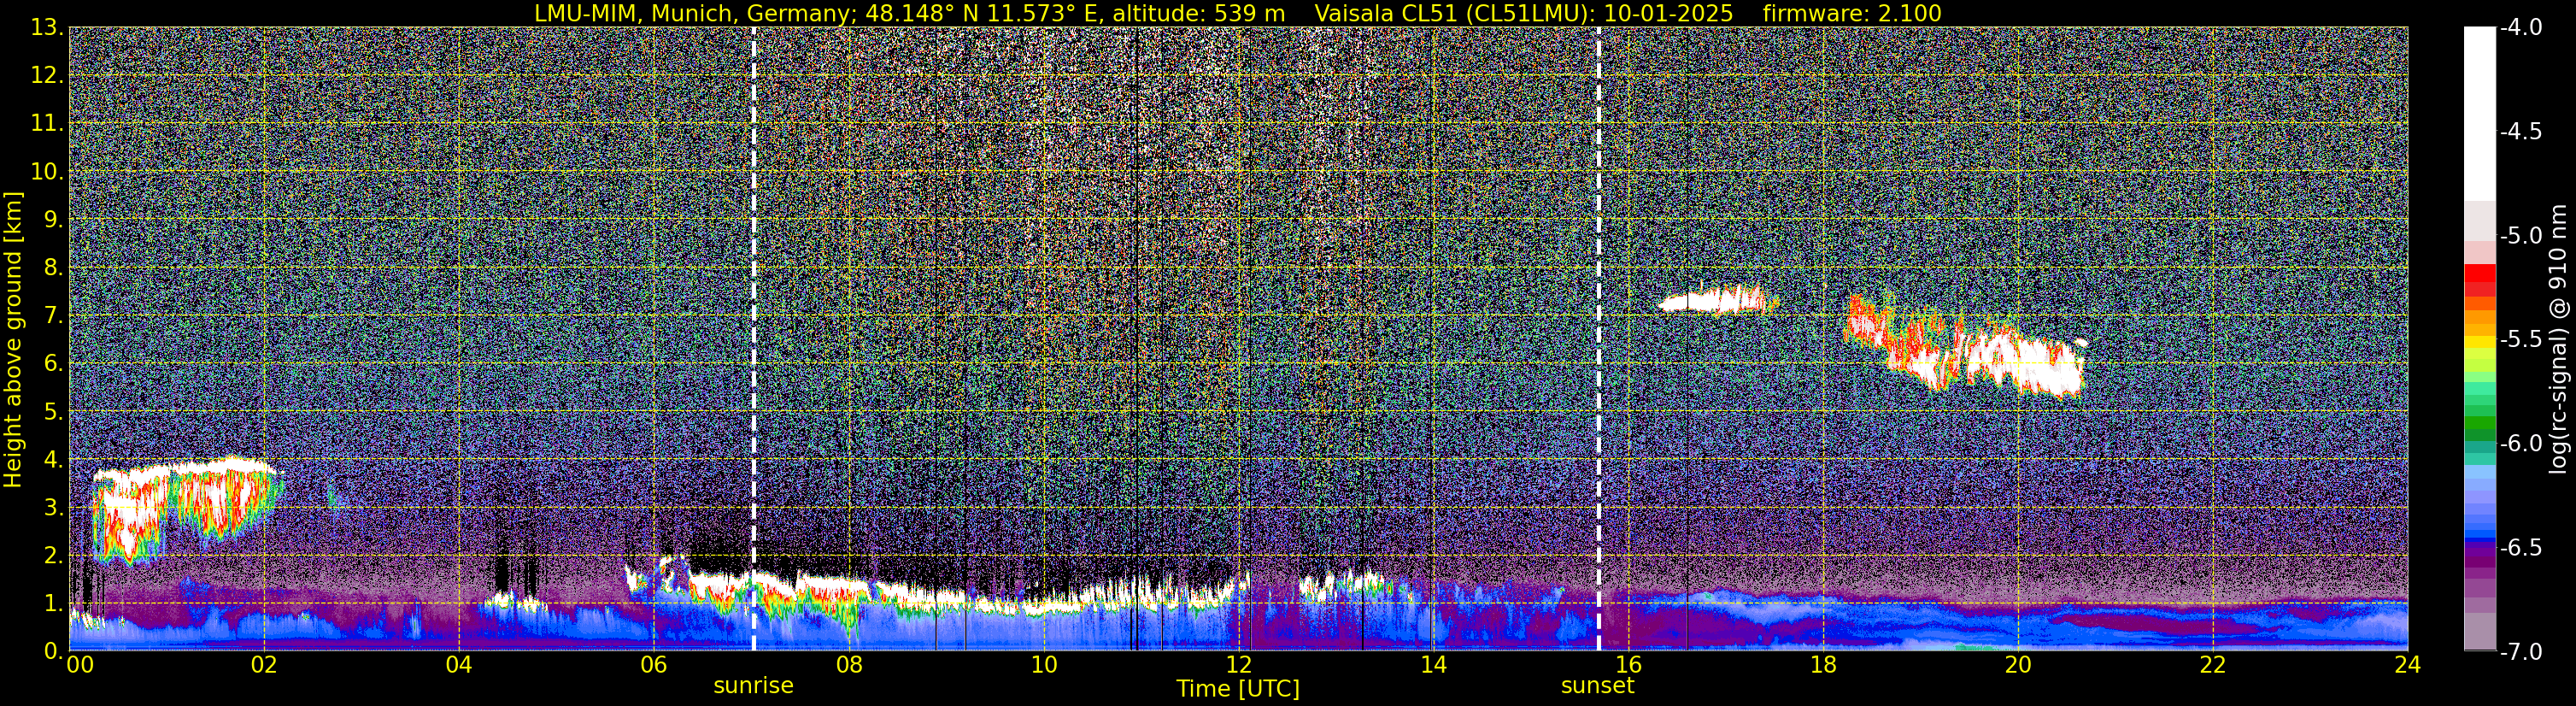
Task: Click the 24 tick on the time axis
Action: [x=2408, y=664]
